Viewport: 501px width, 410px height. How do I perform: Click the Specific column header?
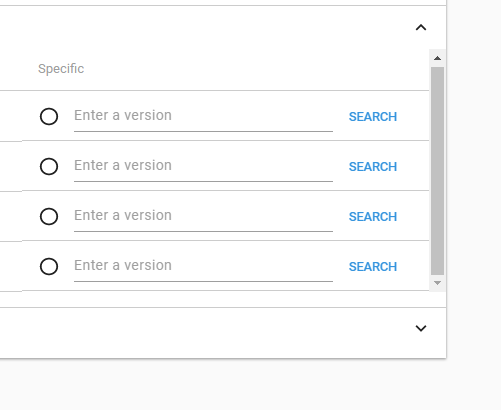61,69
